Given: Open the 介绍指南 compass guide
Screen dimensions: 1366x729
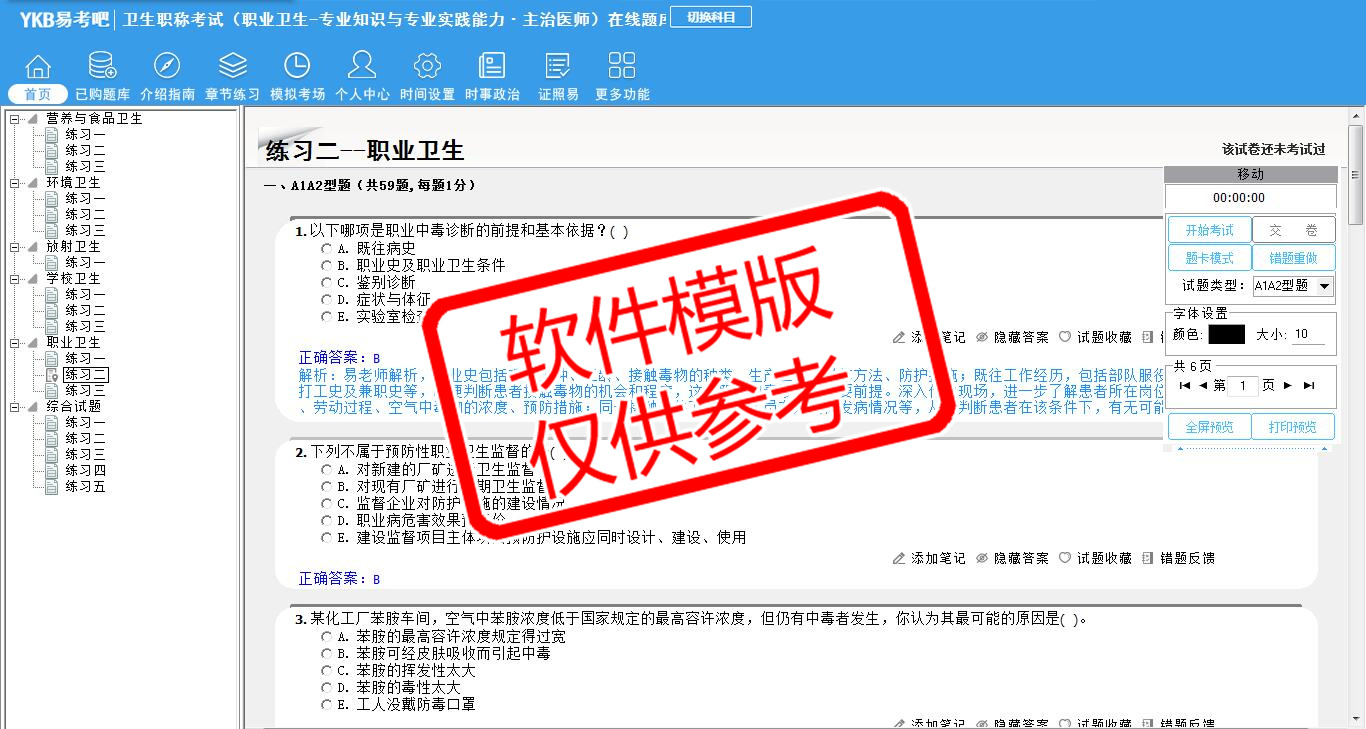Looking at the screenshot, I should tap(167, 67).
